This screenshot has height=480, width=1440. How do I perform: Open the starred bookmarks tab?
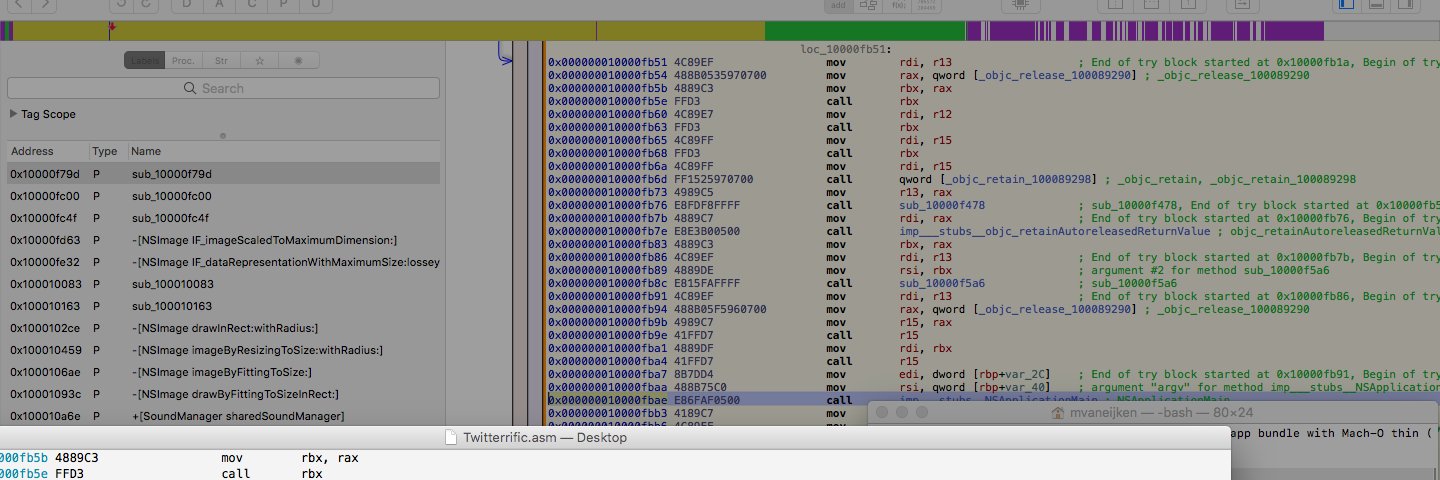pyautogui.click(x=259, y=60)
